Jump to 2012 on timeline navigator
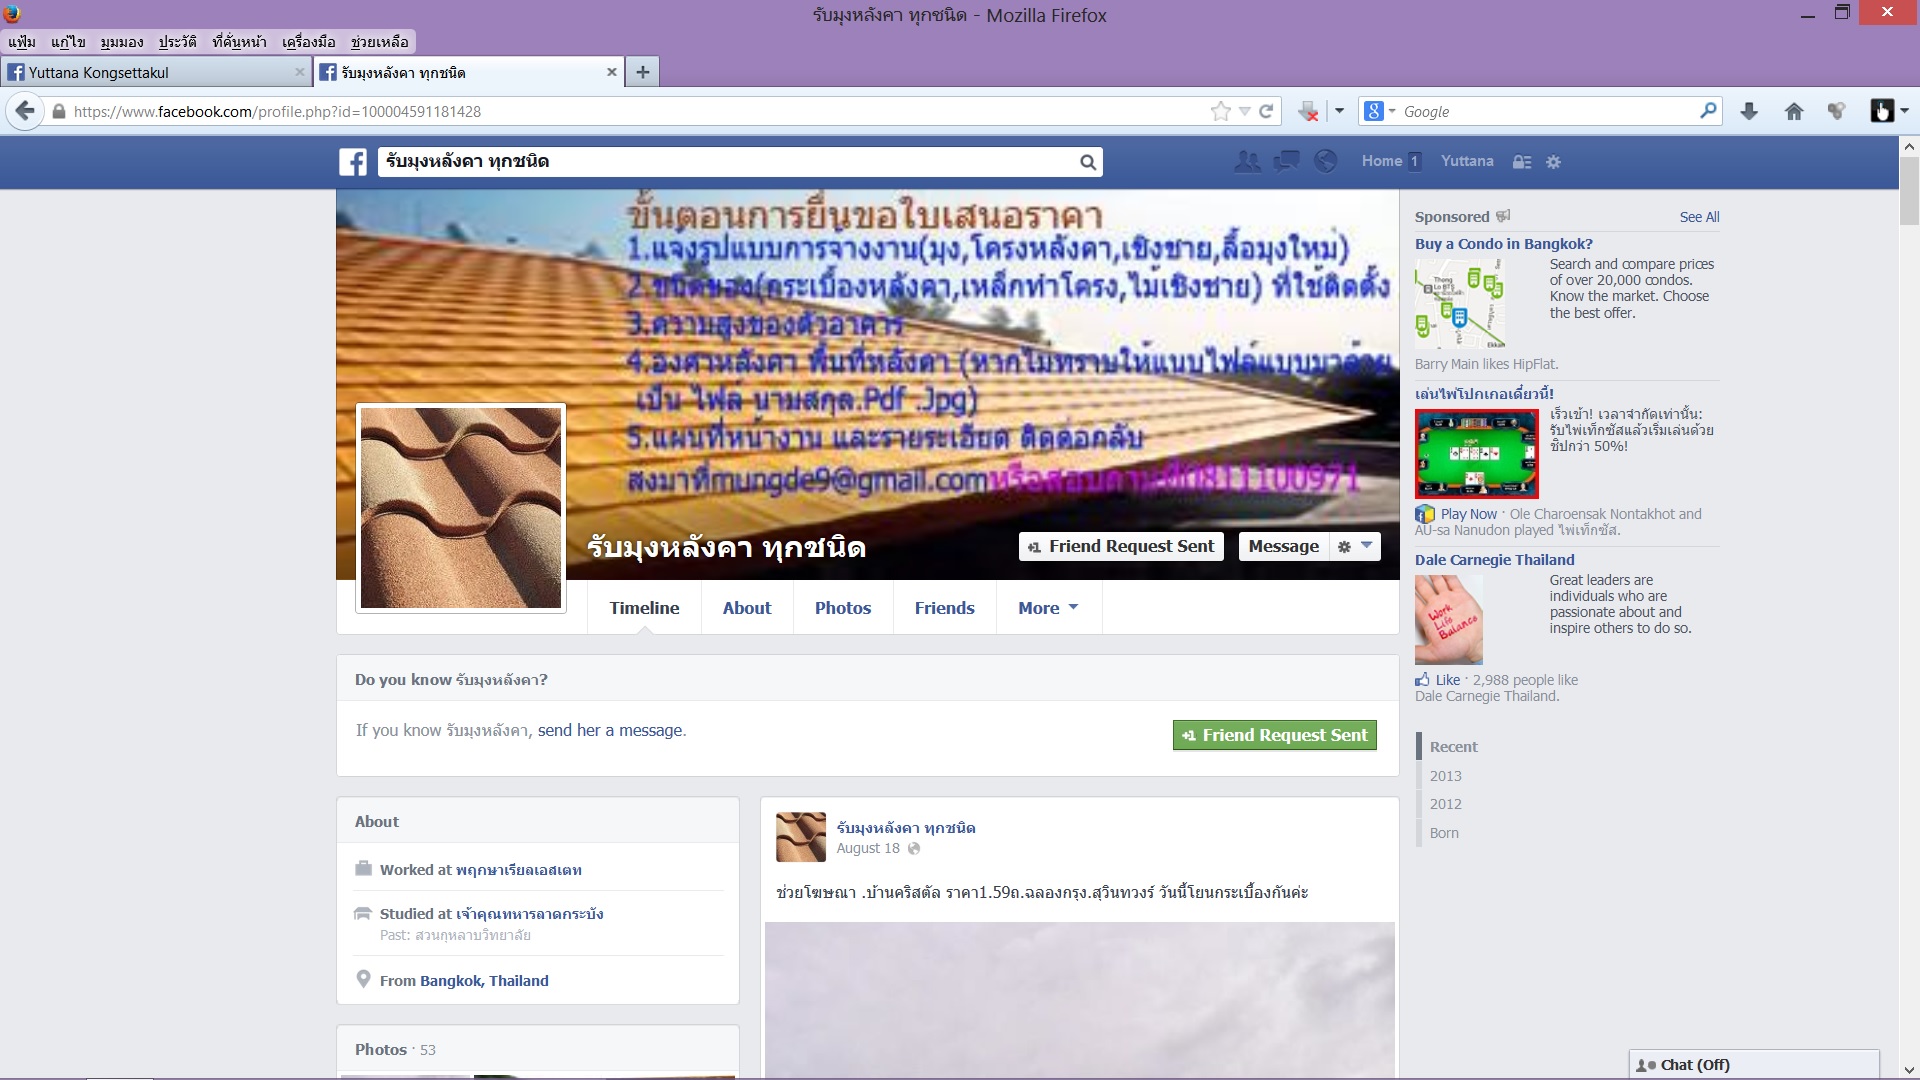Screen dimensions: 1920x1080 pos(1445,804)
